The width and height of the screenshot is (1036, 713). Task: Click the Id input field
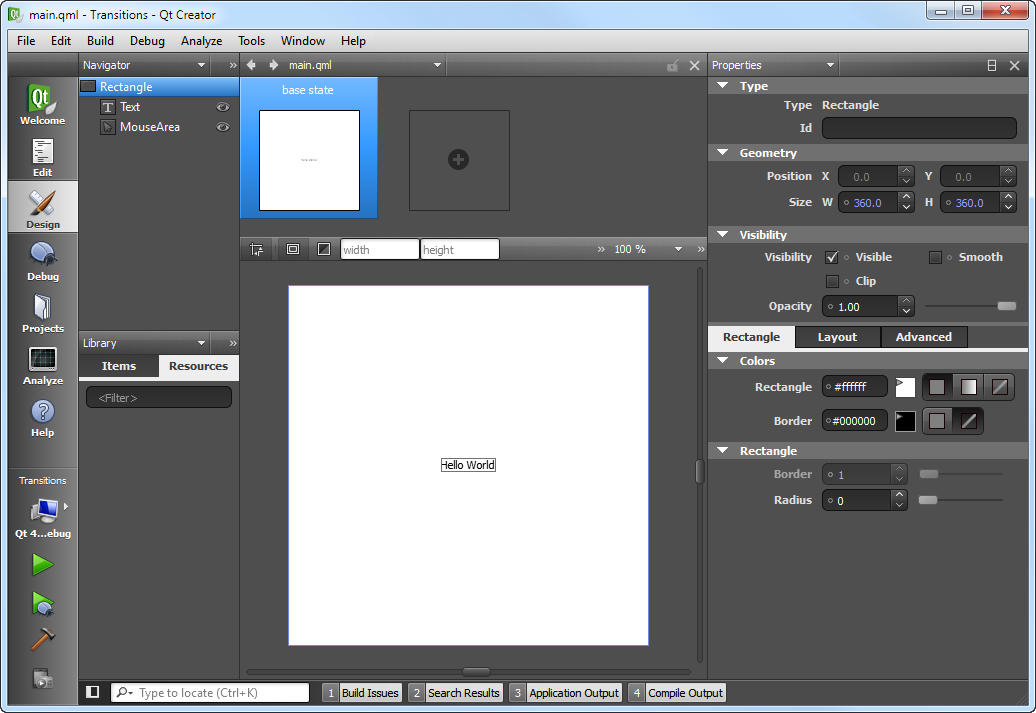(919, 128)
